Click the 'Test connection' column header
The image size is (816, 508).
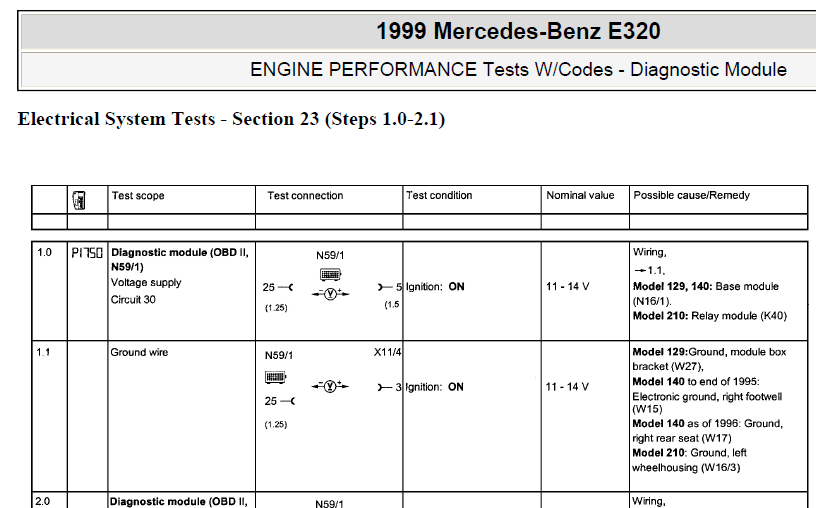click(x=305, y=196)
